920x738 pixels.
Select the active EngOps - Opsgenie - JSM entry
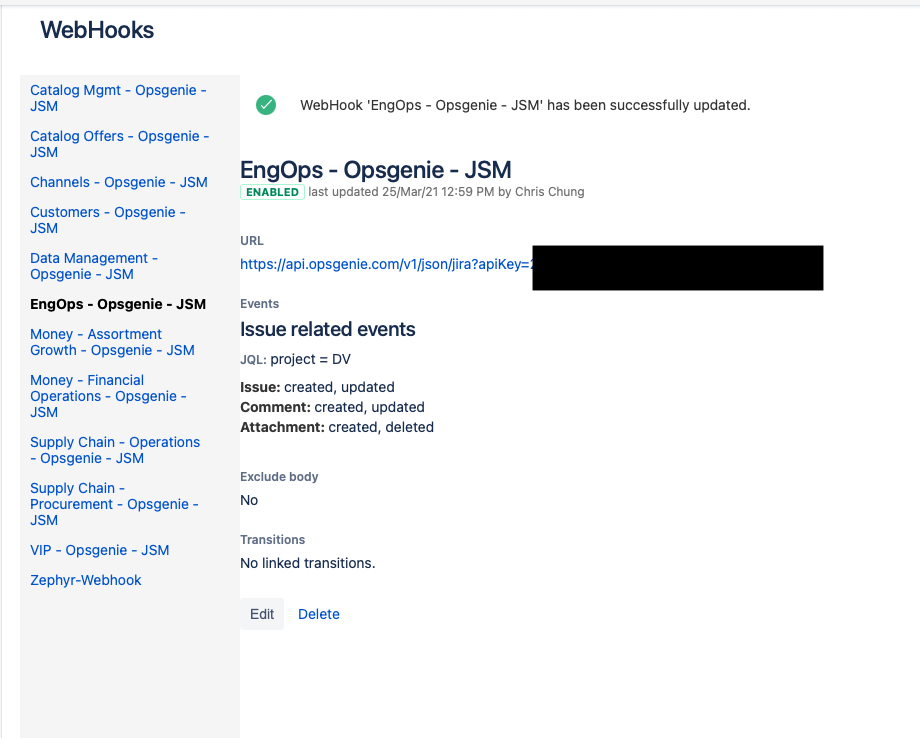[x=118, y=304]
